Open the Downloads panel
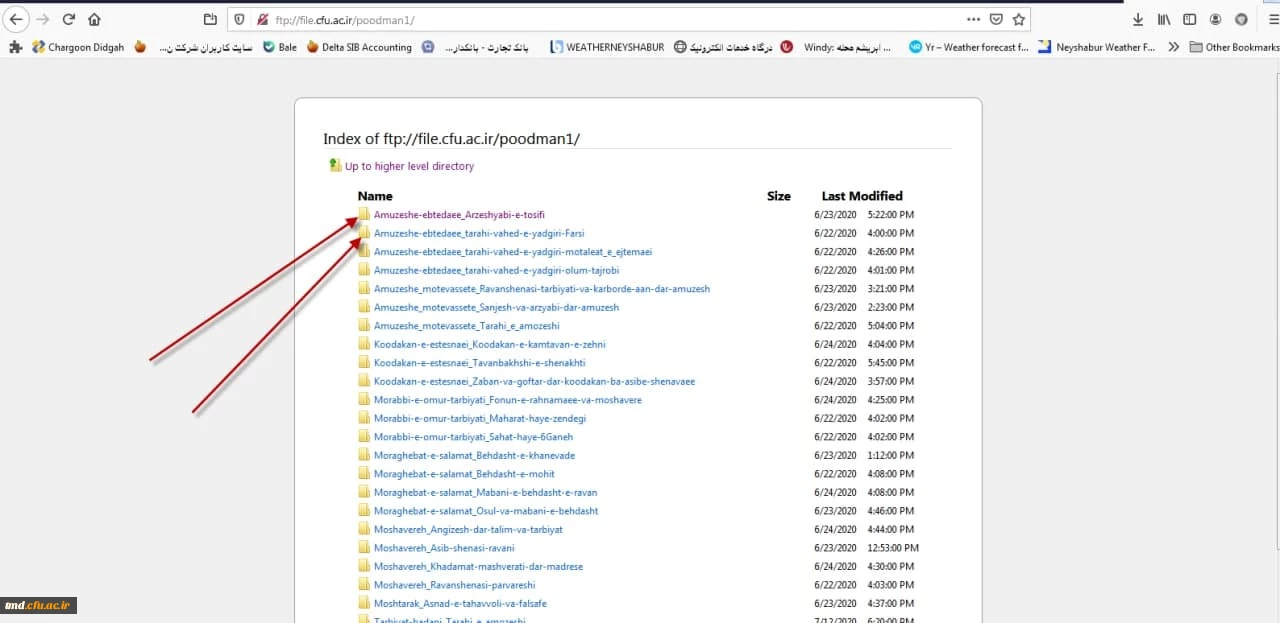Screen dimensions: 1280x623 click(1138, 19)
